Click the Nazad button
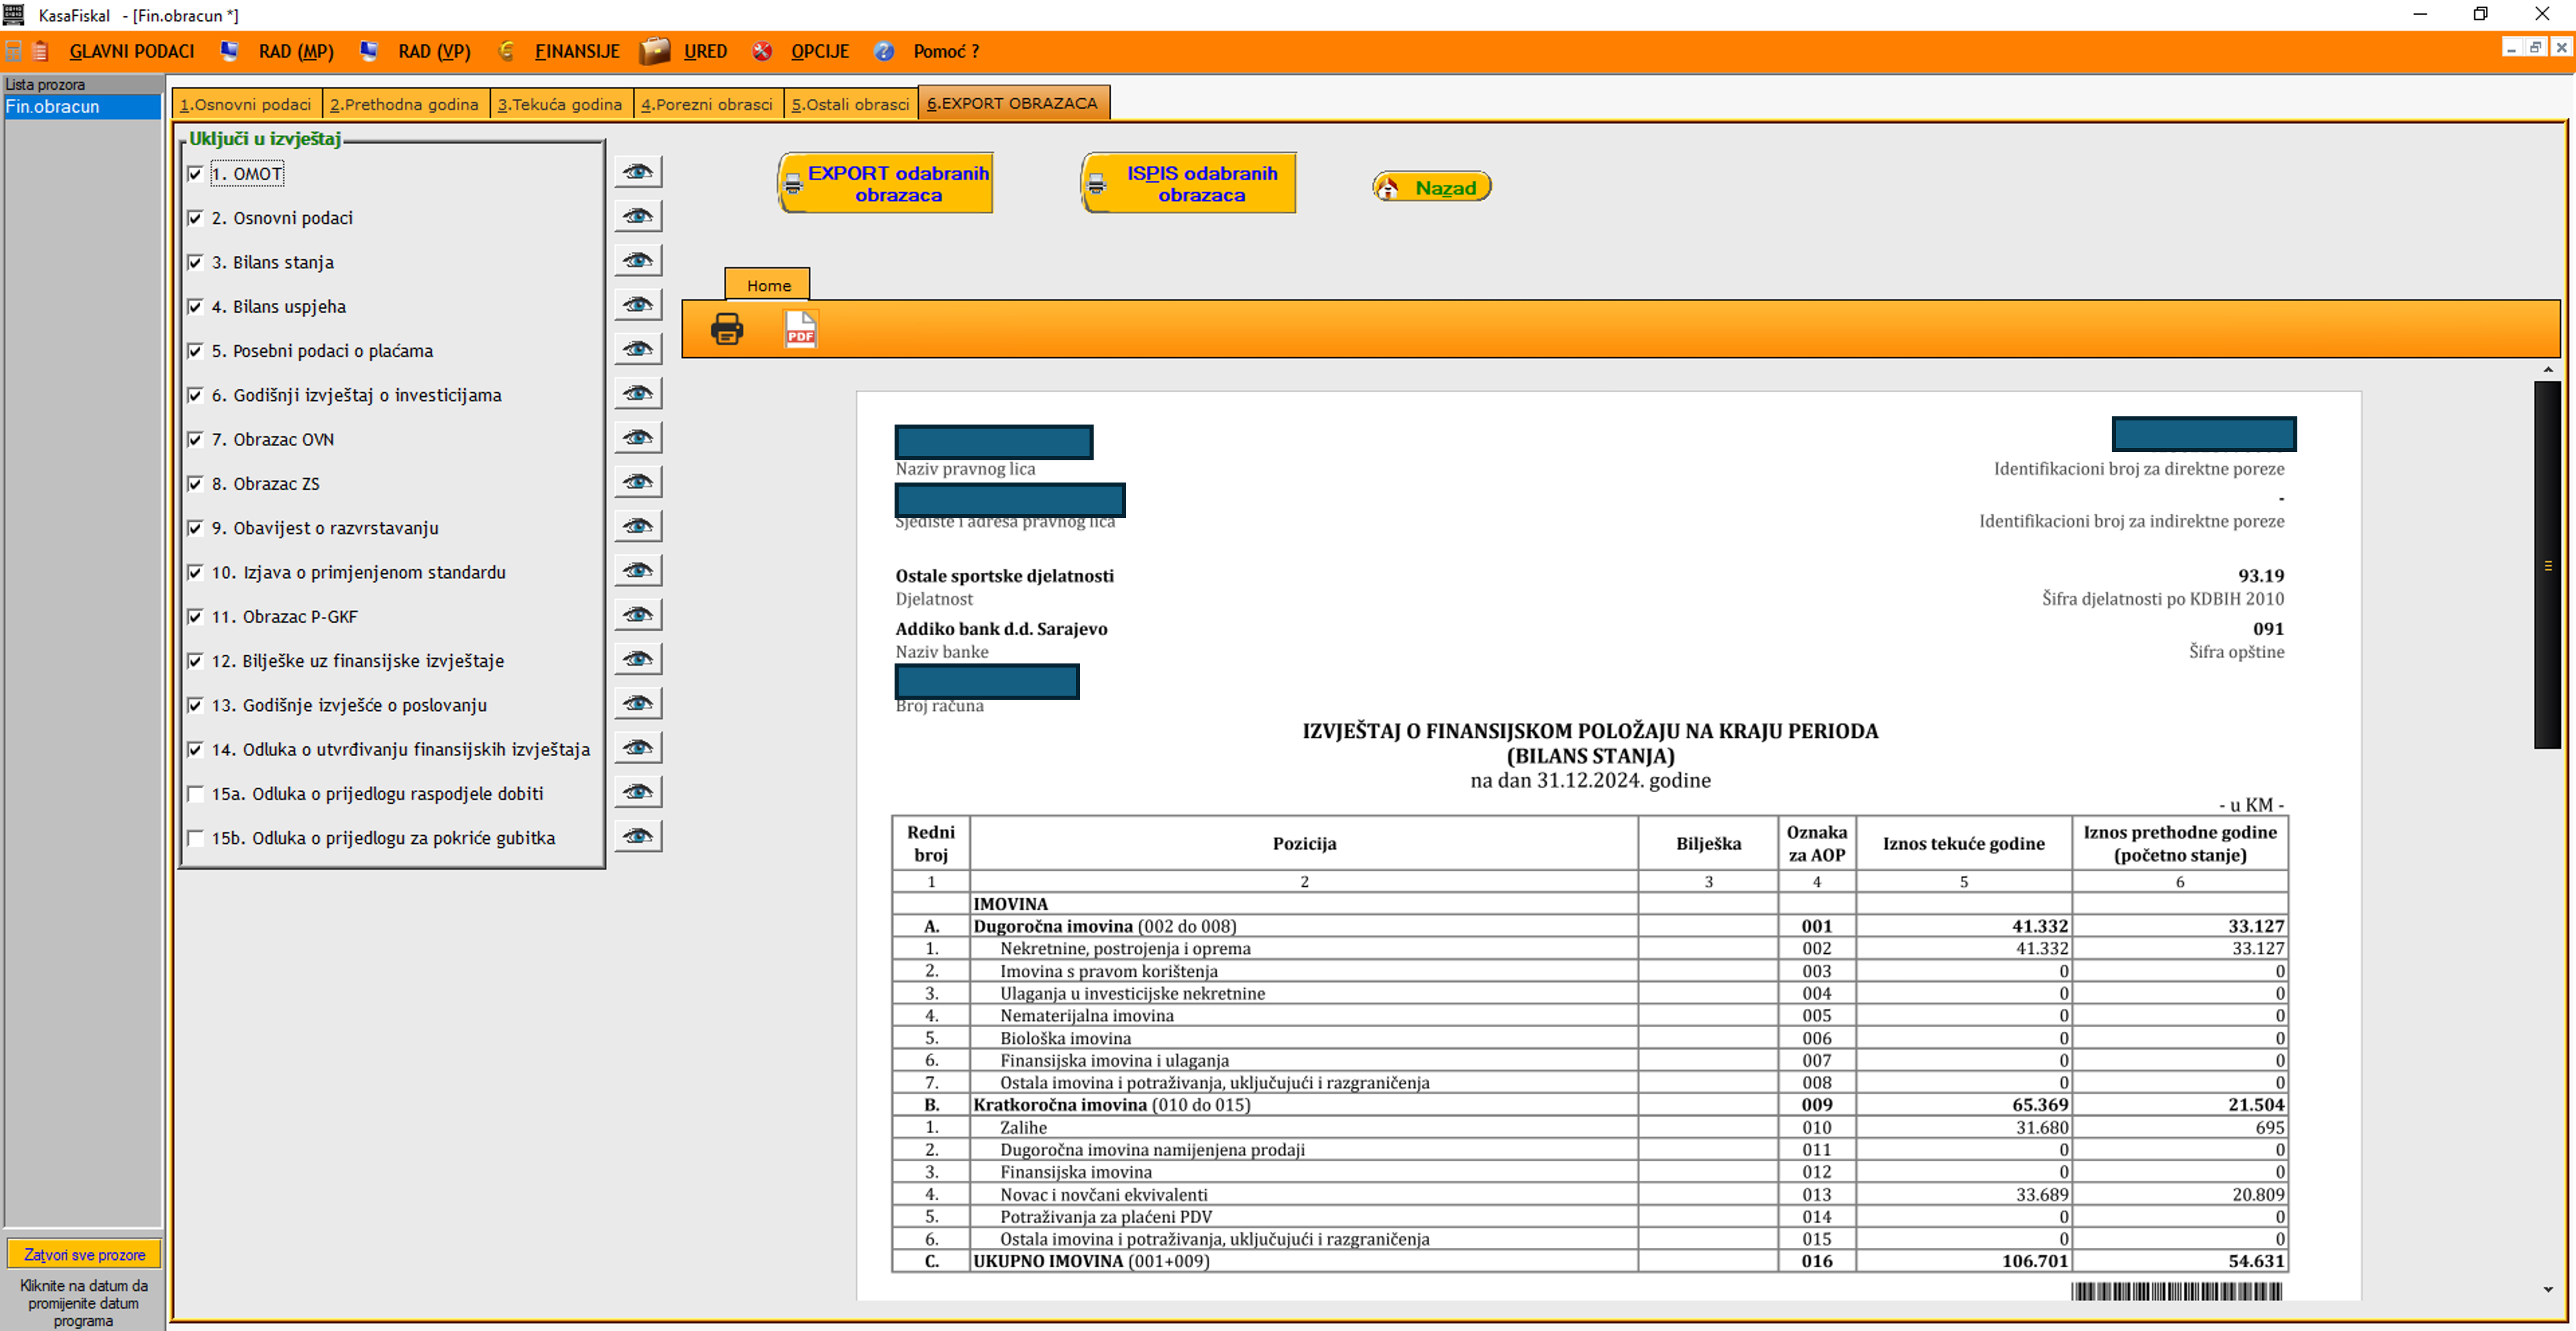Screen dimensions: 2576x1331 coord(1432,187)
